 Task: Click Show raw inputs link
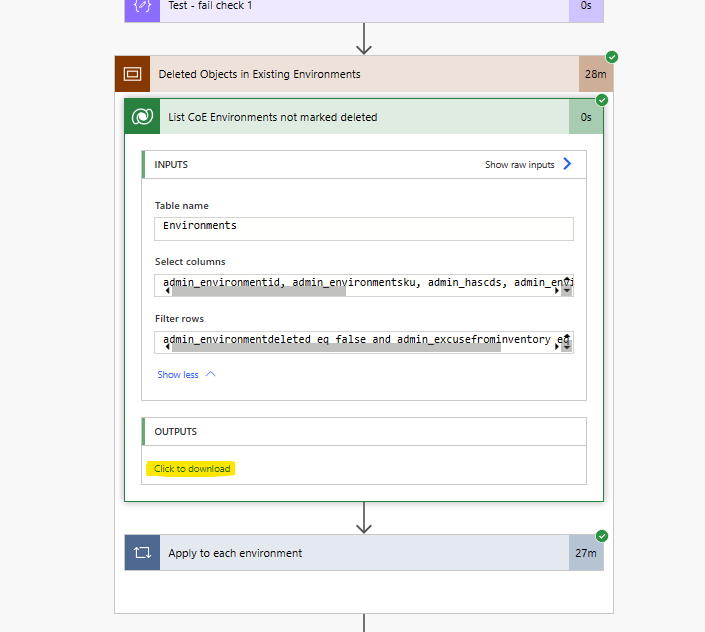pos(519,165)
